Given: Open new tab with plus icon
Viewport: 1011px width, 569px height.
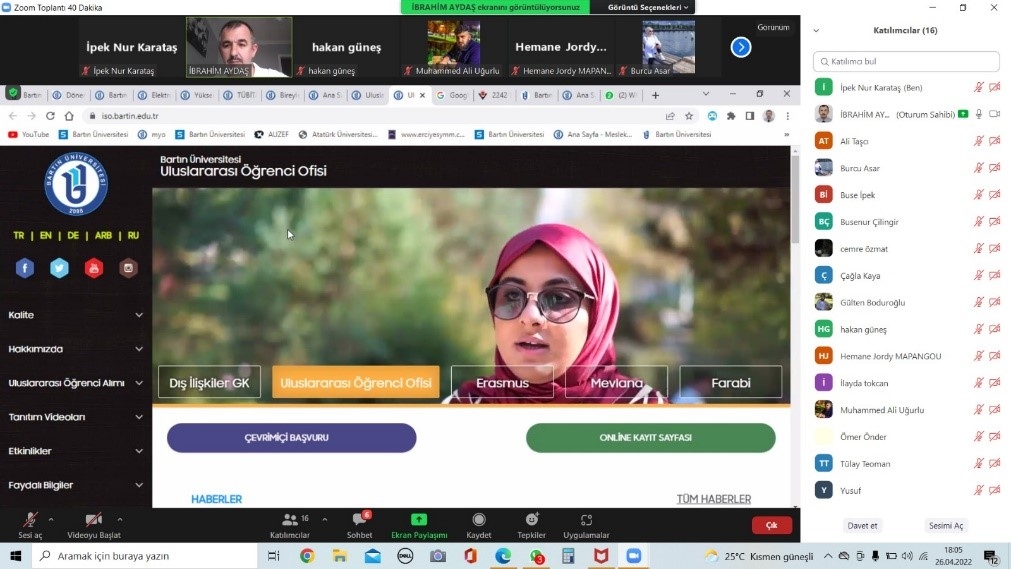Looking at the screenshot, I should tap(656, 95).
